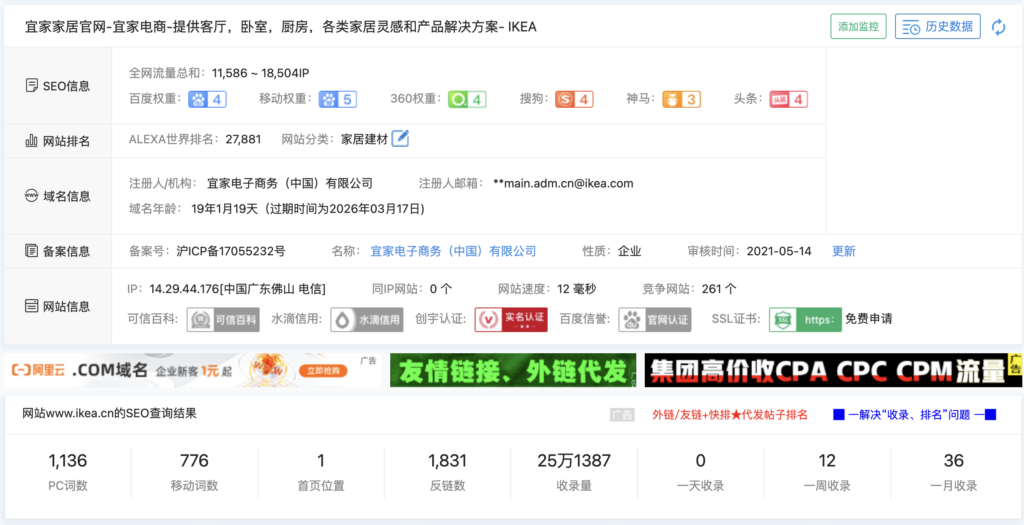Click the 网站www.ikea.cn的SEO查询结果 heading

coord(110,413)
